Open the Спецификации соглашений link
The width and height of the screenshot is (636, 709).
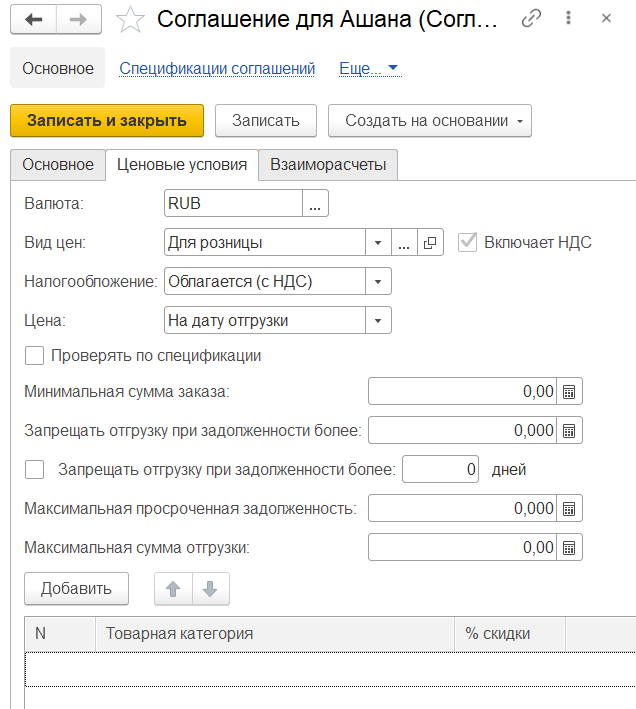click(x=217, y=69)
